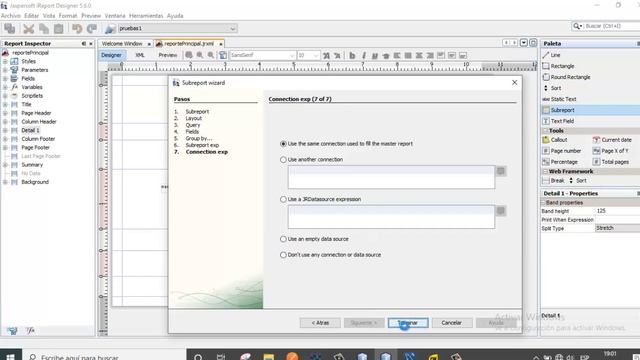Open the Archivo menu
The height and width of the screenshot is (360, 640).
coord(11,16)
